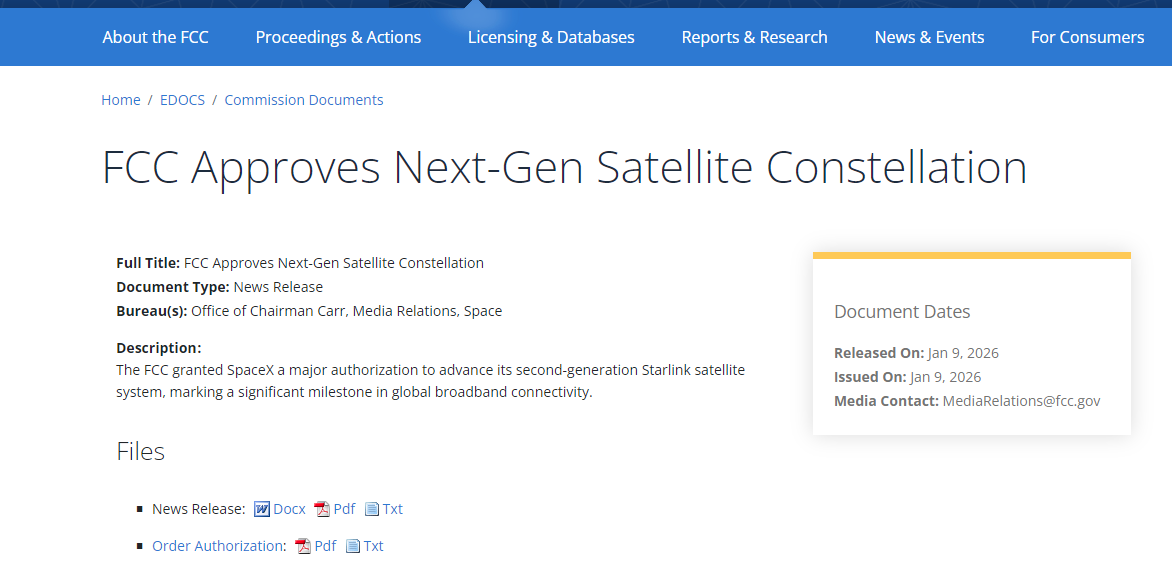The height and width of the screenshot is (575, 1172).
Task: Select the For Consumers menu item
Action: tap(1087, 37)
